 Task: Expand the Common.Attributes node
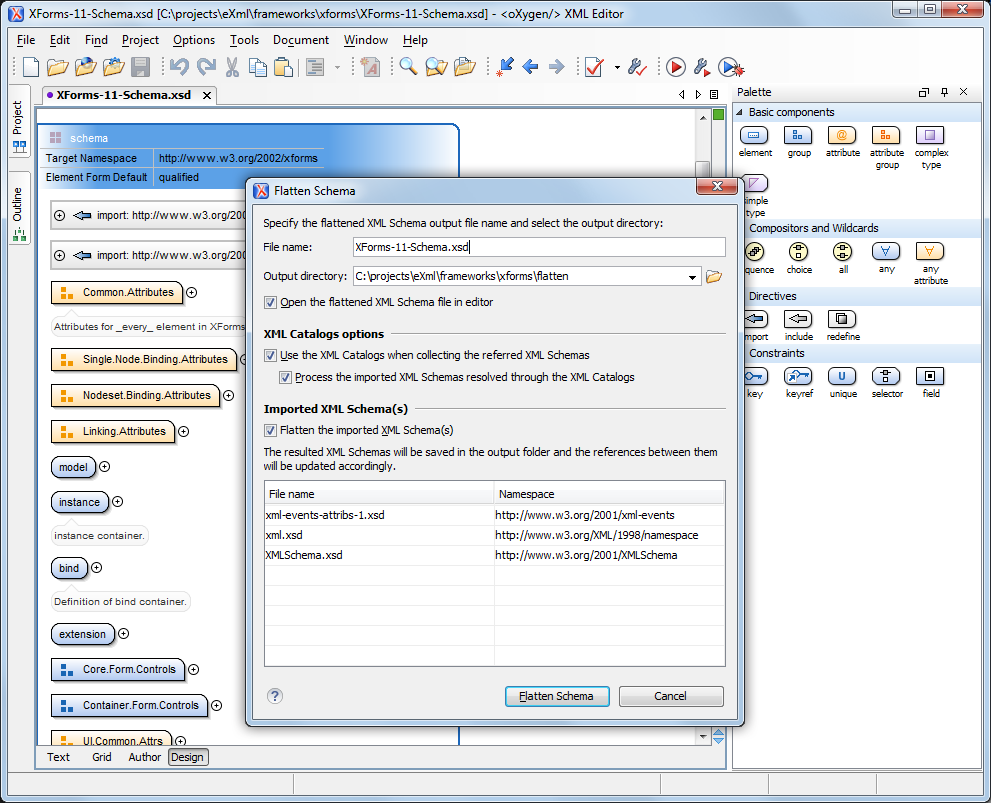pyautogui.click(x=192, y=293)
